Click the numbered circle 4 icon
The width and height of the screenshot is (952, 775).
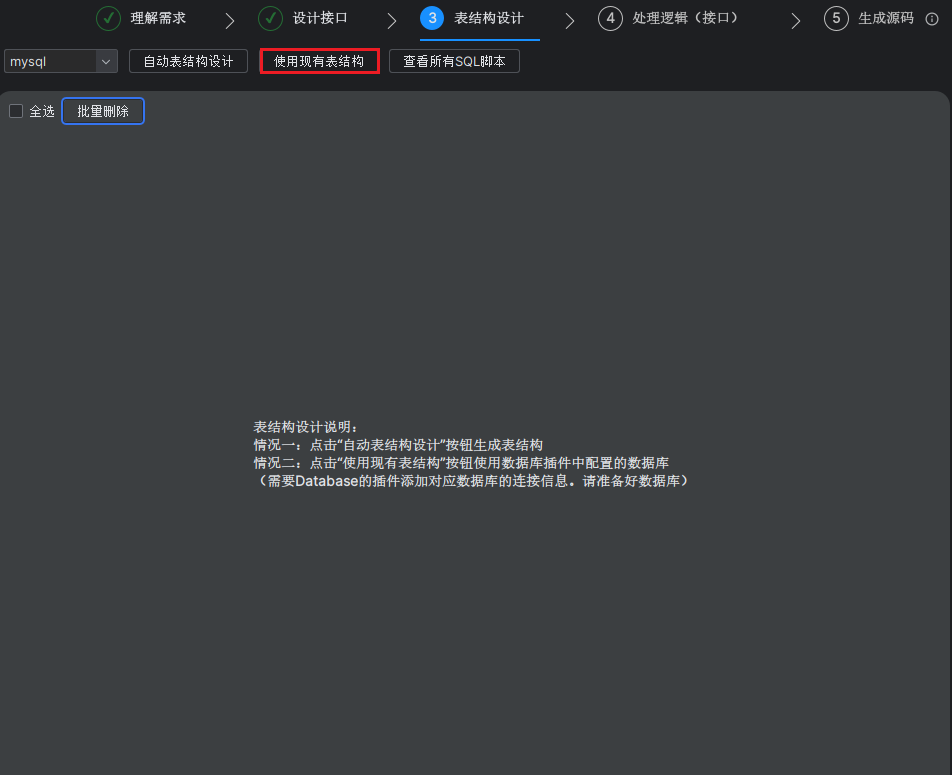tap(610, 18)
